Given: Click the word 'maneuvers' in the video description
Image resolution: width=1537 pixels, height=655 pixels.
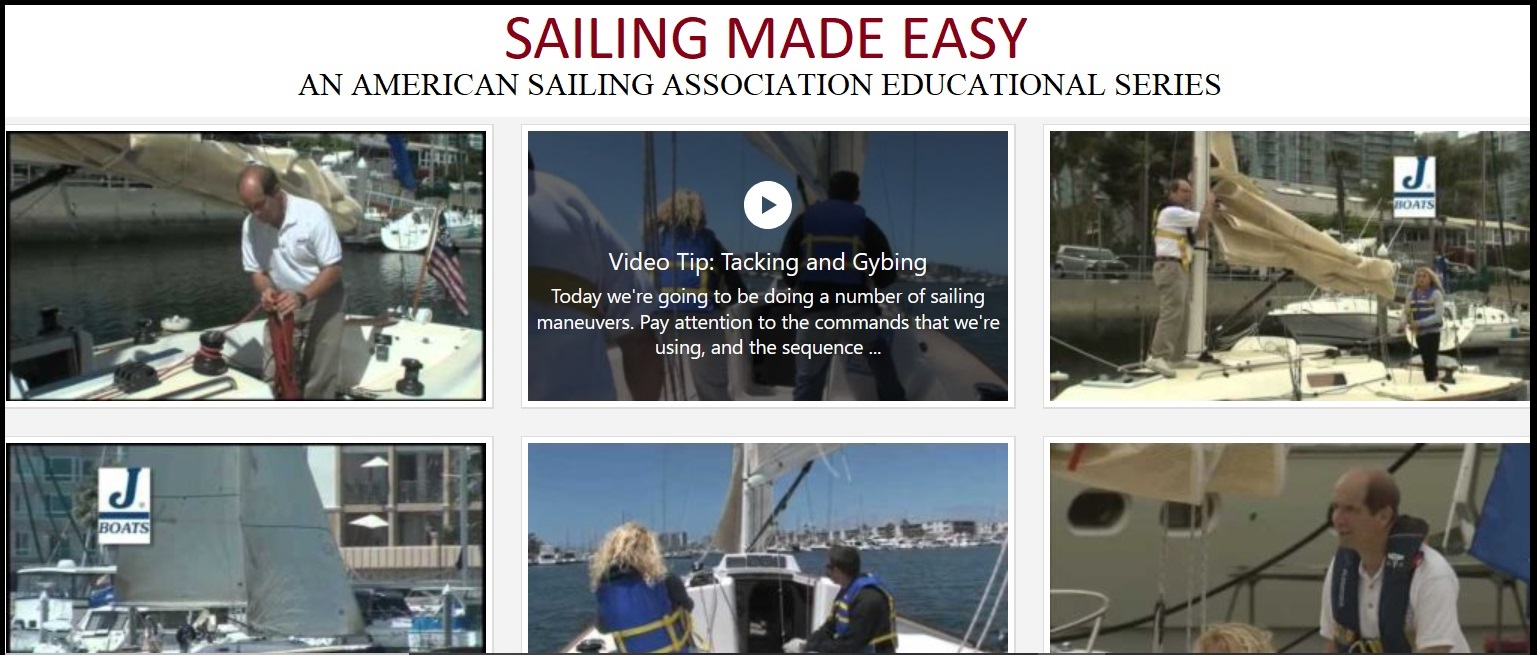Looking at the screenshot, I should [579, 322].
